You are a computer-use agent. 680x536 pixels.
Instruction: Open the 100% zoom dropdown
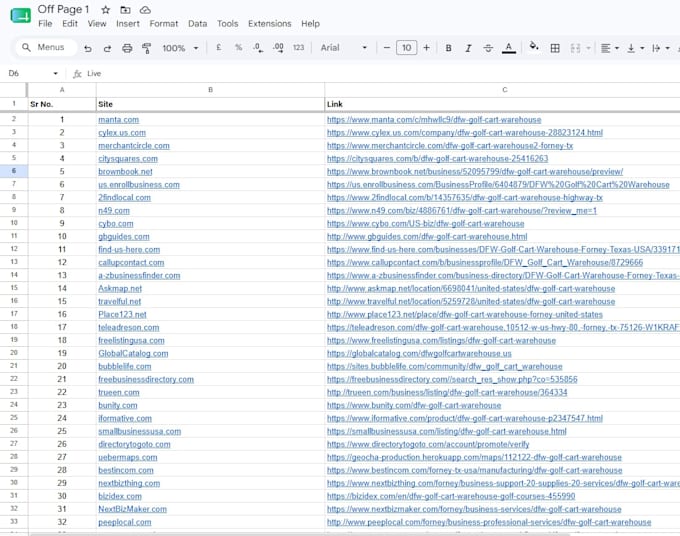point(180,48)
